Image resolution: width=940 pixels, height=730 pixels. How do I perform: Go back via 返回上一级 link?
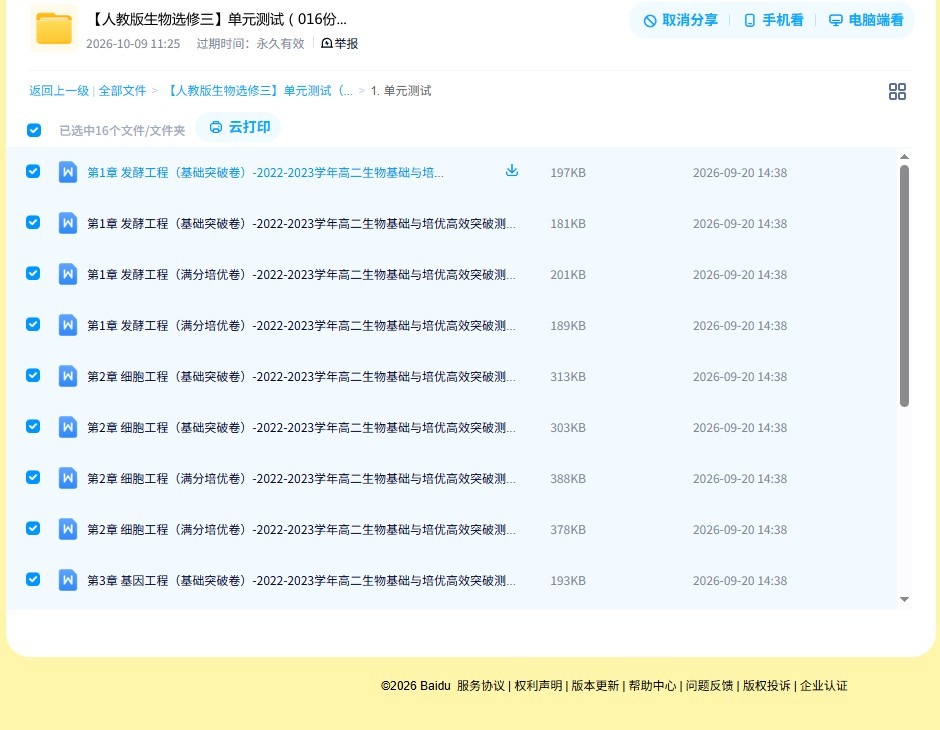click(x=59, y=91)
